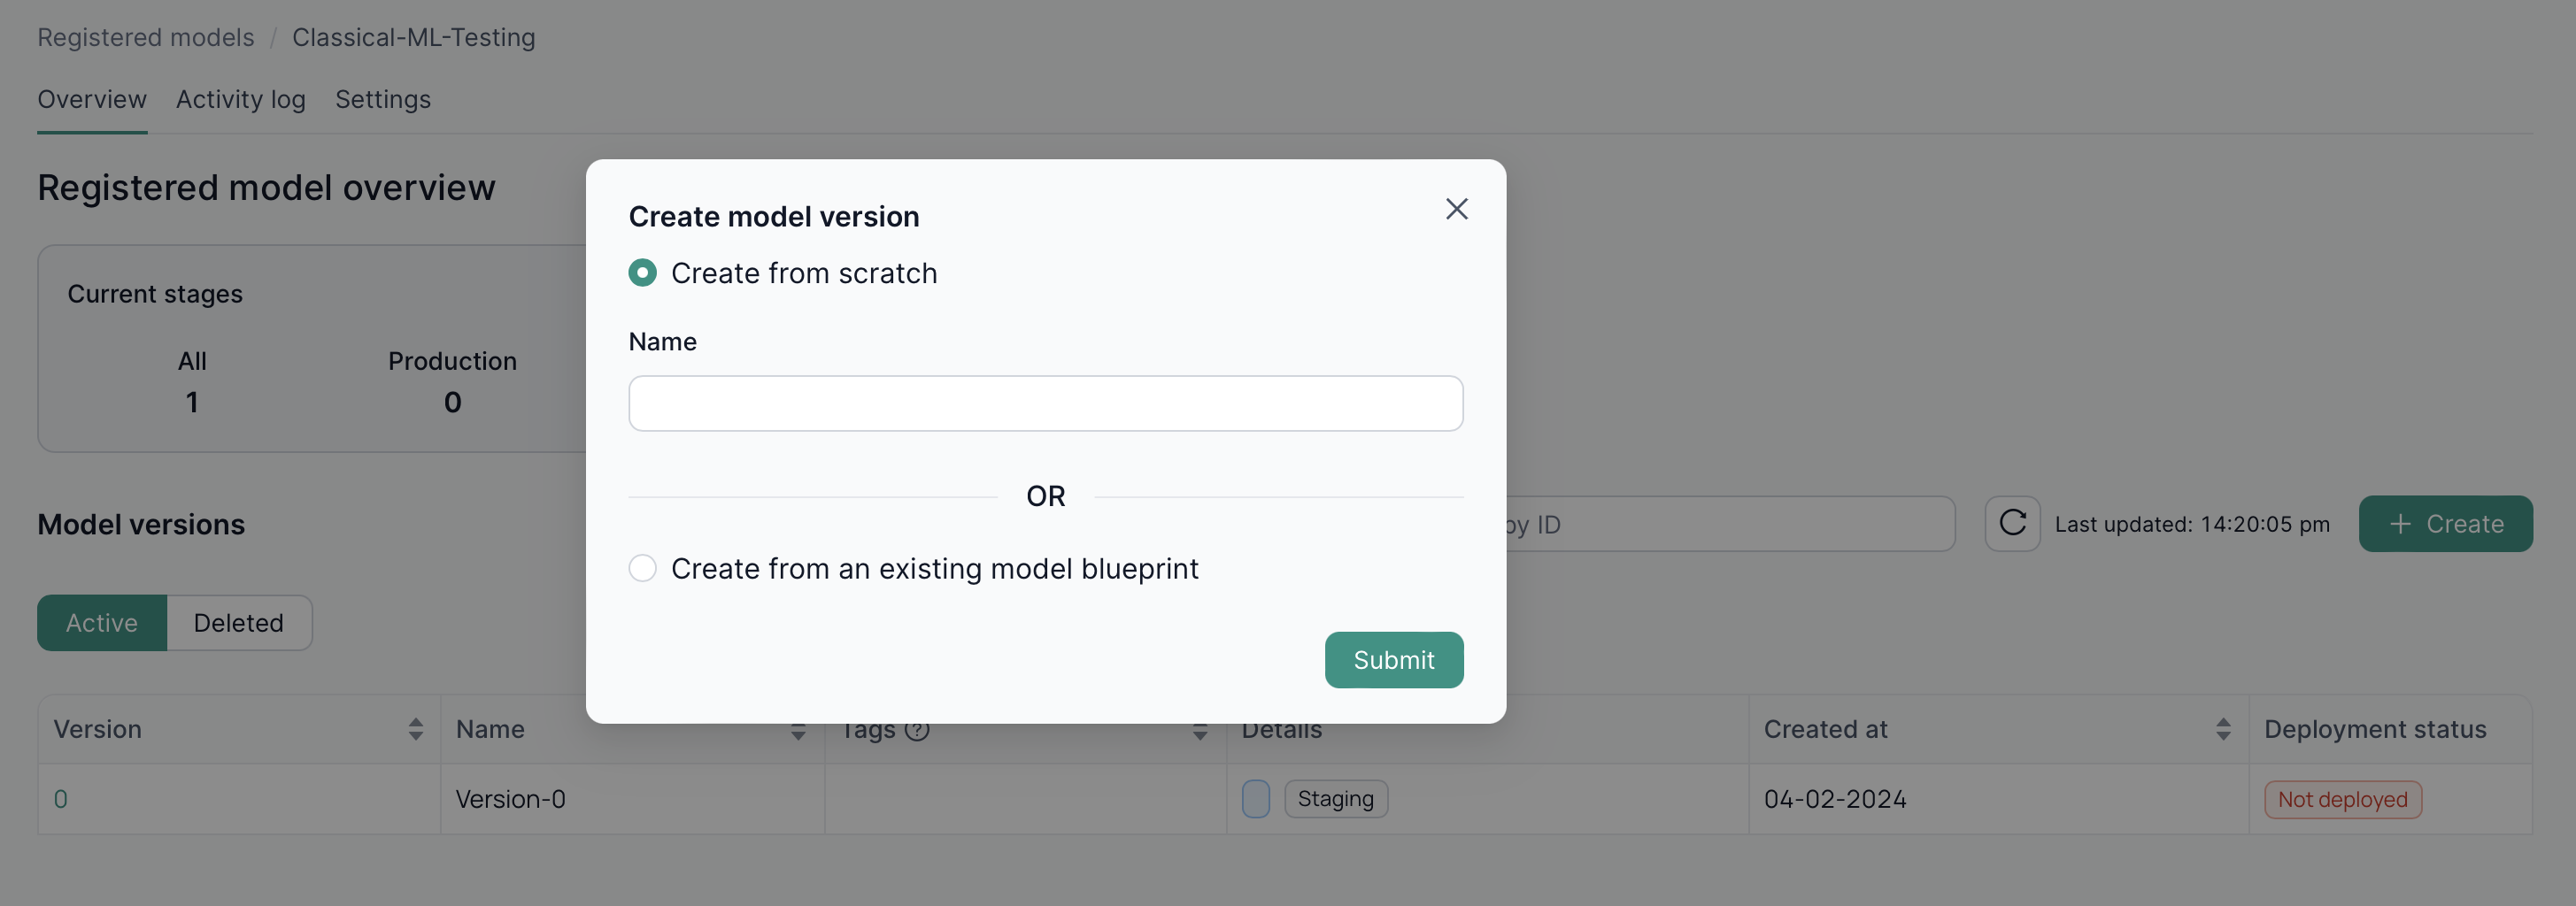
Task: Sort the Tags column using its arrows
Action: pos(1199,732)
